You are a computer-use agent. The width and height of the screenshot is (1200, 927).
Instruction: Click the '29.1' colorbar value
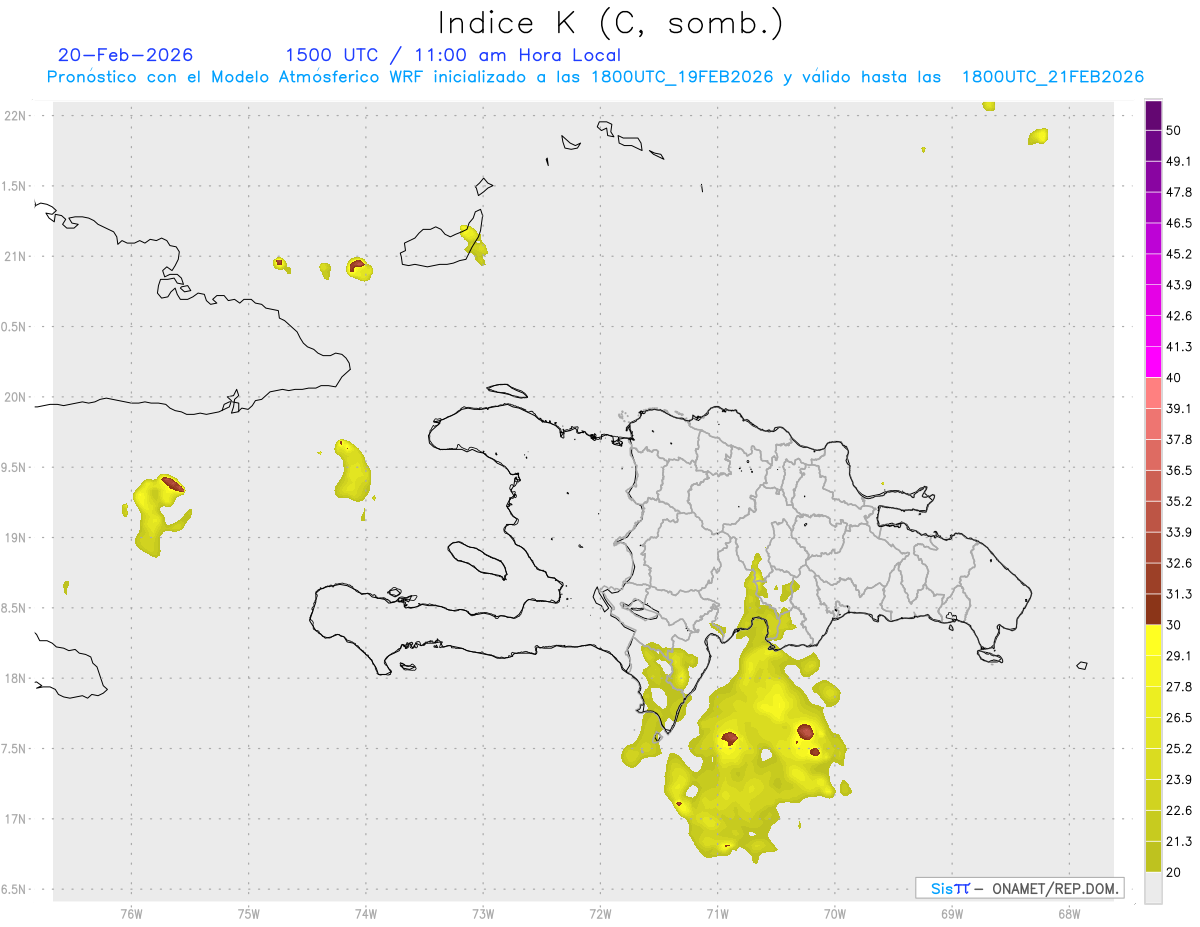pos(1178,656)
